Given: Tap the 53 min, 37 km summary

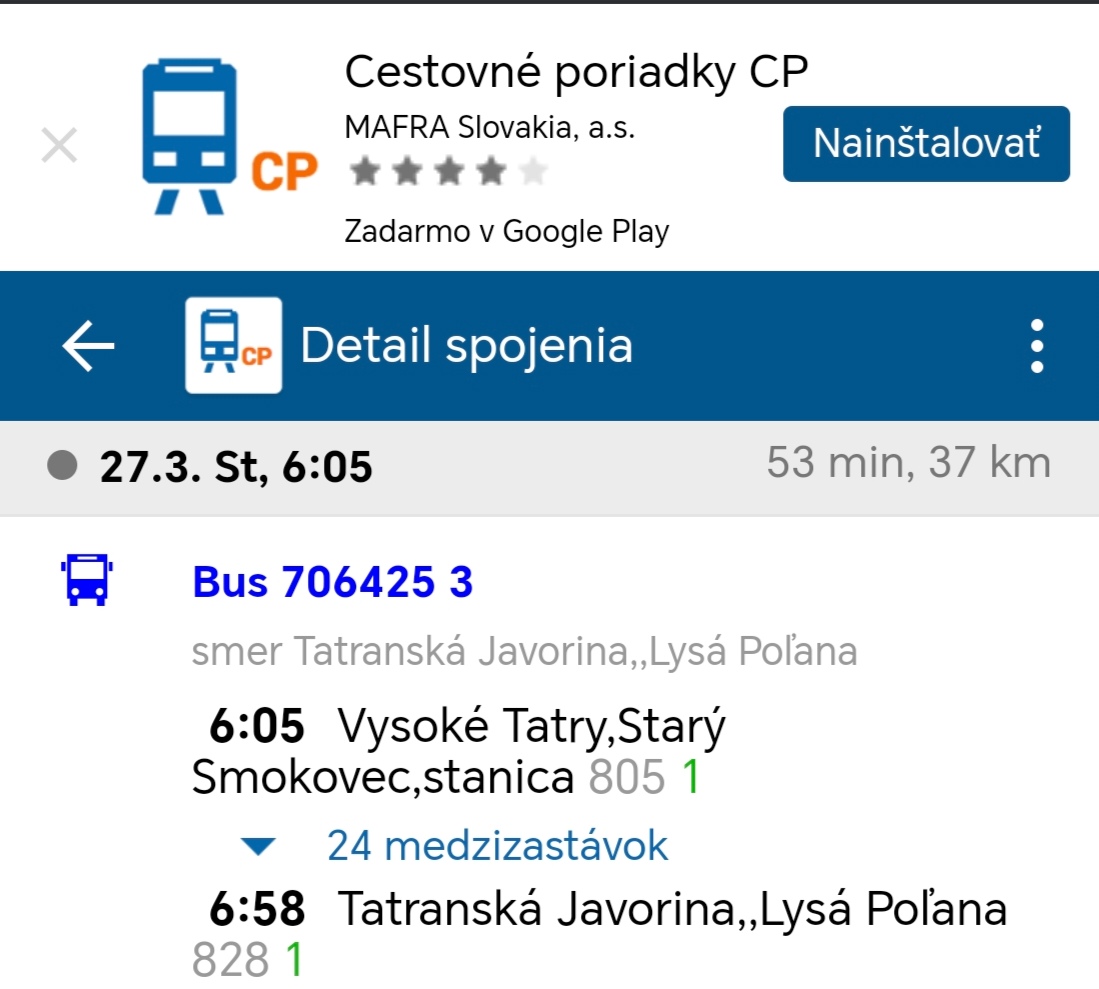Looking at the screenshot, I should tap(908, 463).
